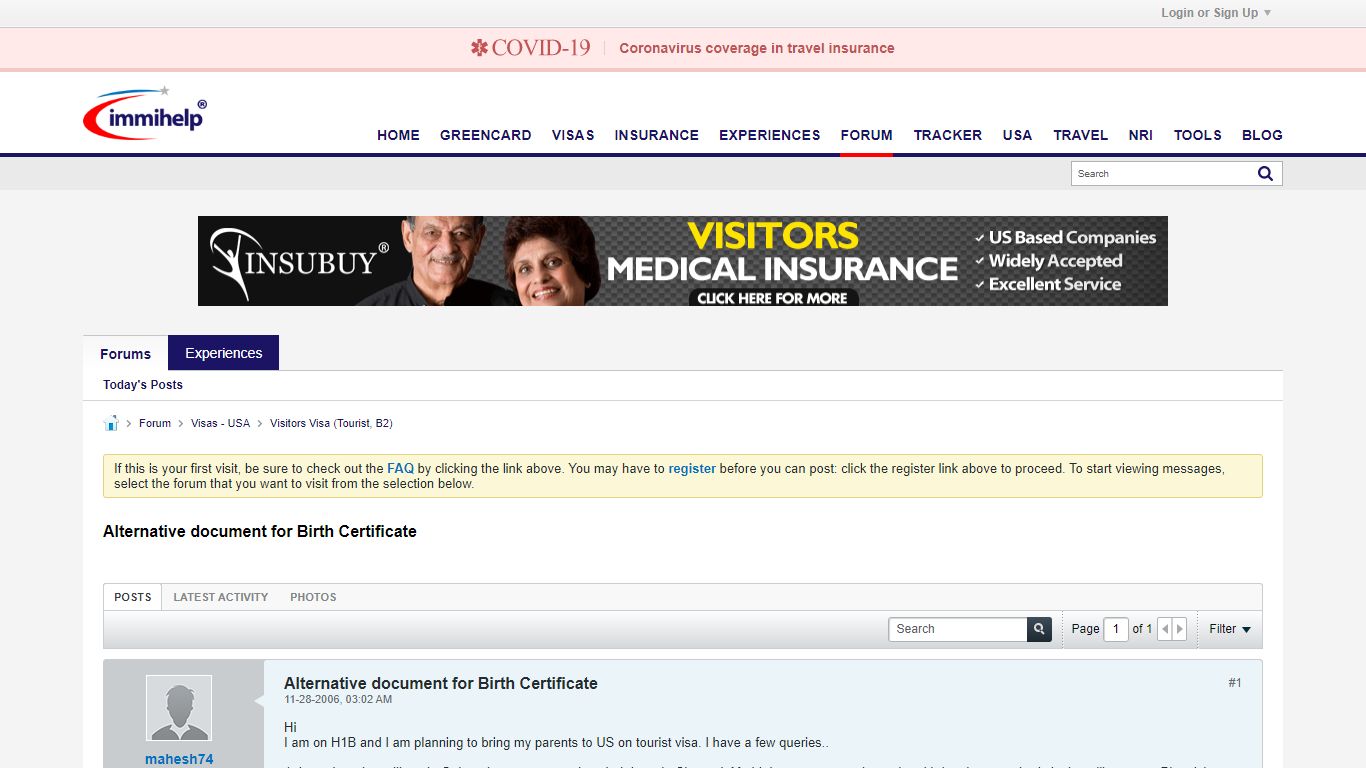
Task: Select the PHOTOS tab
Action: (313, 597)
